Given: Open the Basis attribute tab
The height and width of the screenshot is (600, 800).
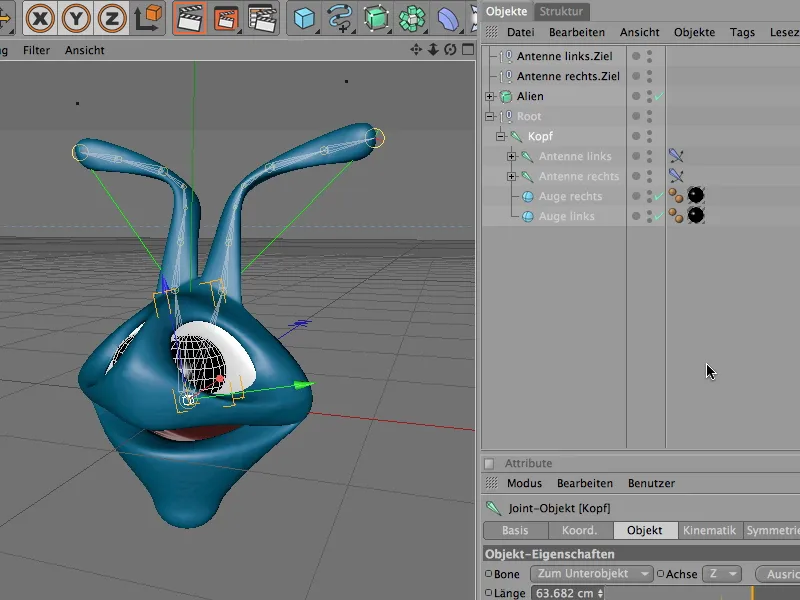Looking at the screenshot, I should pos(515,530).
